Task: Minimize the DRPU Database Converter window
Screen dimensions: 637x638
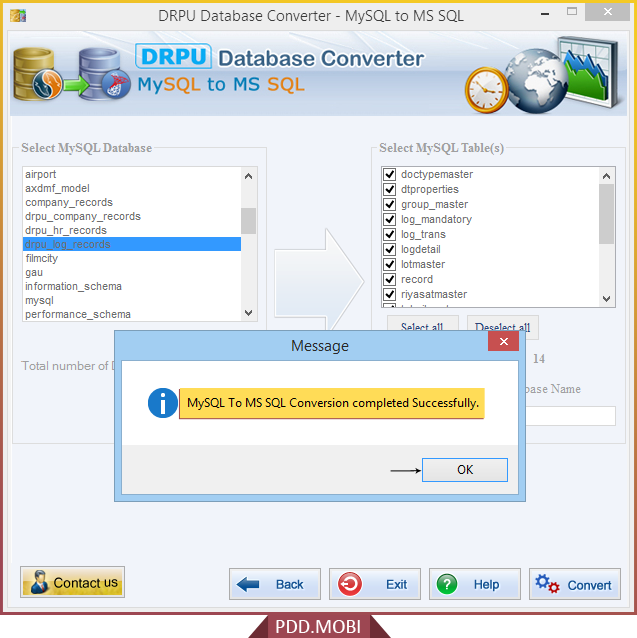Action: coord(545,13)
